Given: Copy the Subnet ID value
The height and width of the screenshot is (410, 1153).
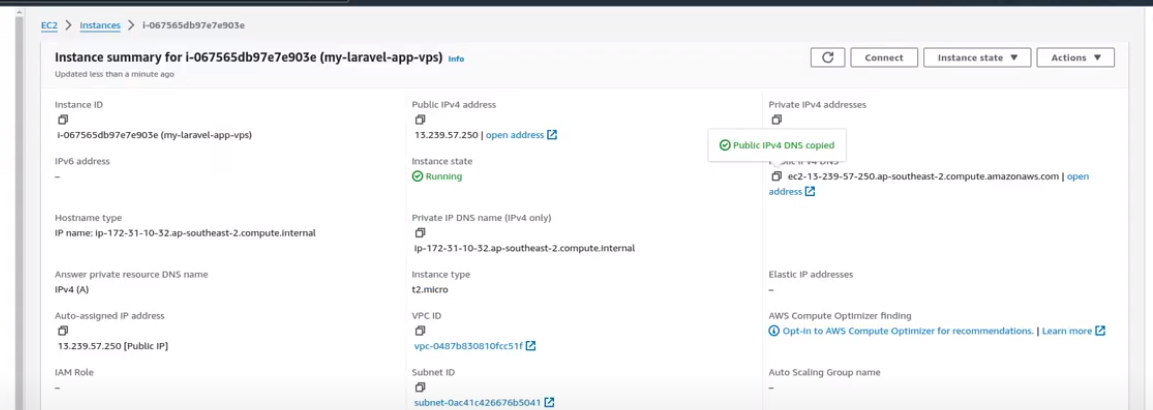Looking at the screenshot, I should 420,387.
